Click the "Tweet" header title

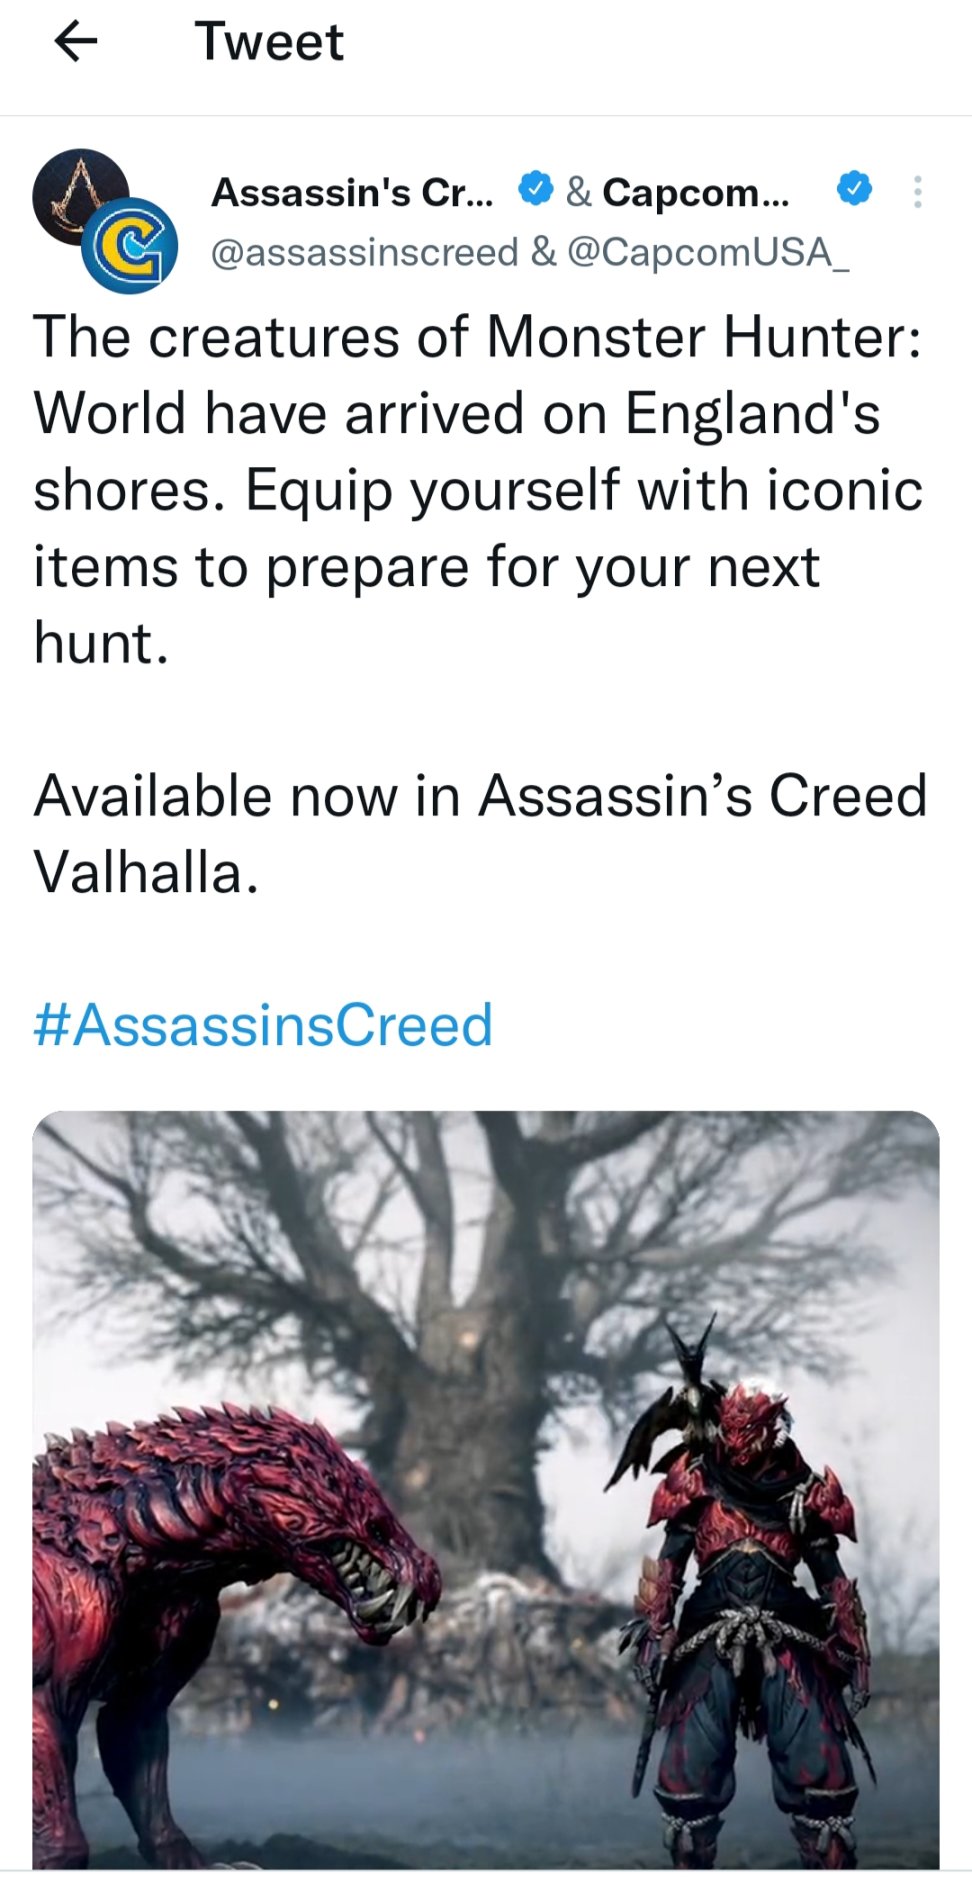coord(269,42)
